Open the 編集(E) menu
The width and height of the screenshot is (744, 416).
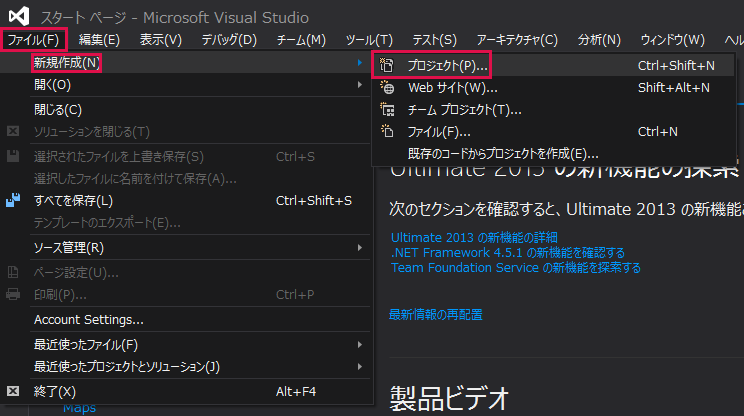pos(99,39)
